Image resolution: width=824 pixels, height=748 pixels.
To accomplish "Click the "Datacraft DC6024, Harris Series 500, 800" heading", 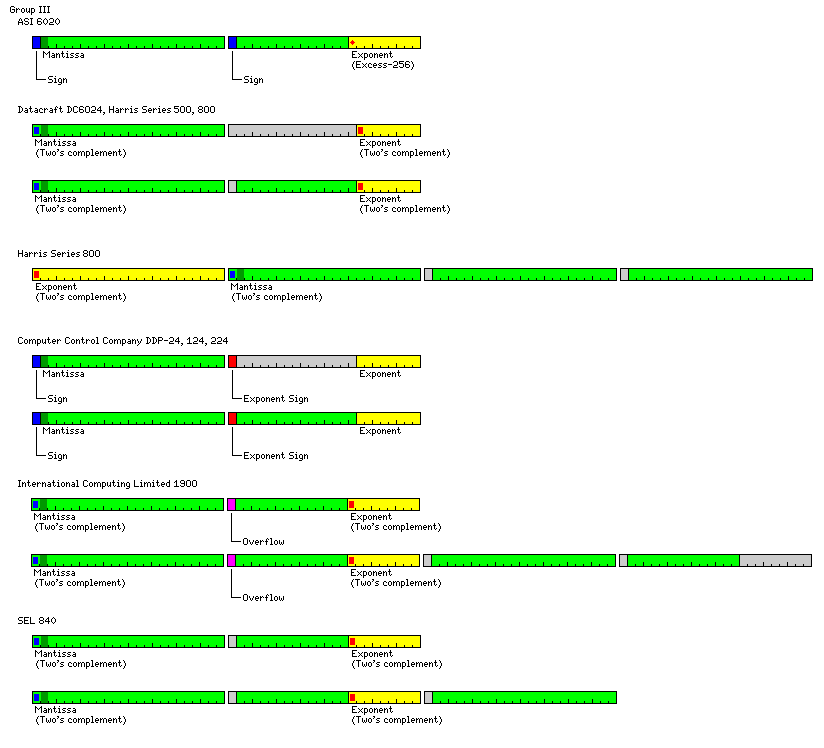I will coord(116,109).
